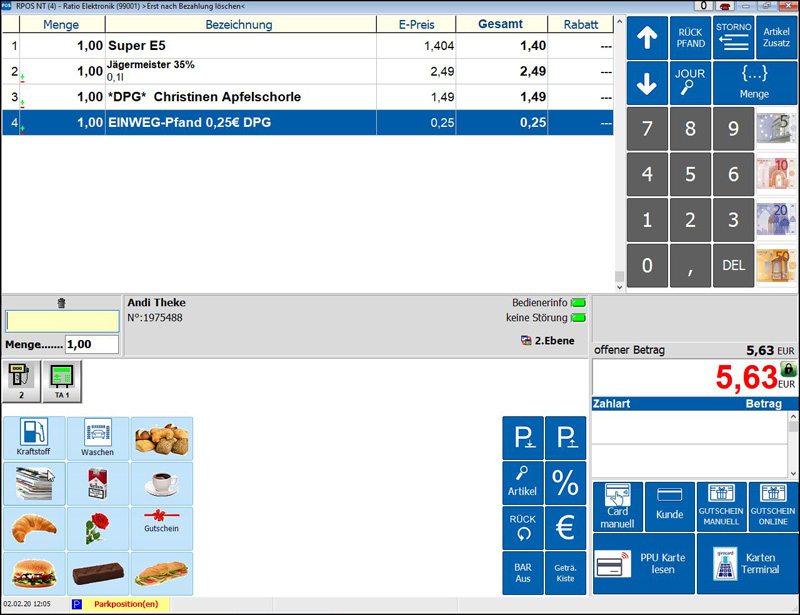Pick the hamburger product tile
The height and width of the screenshot is (615, 800).
pos(35,573)
